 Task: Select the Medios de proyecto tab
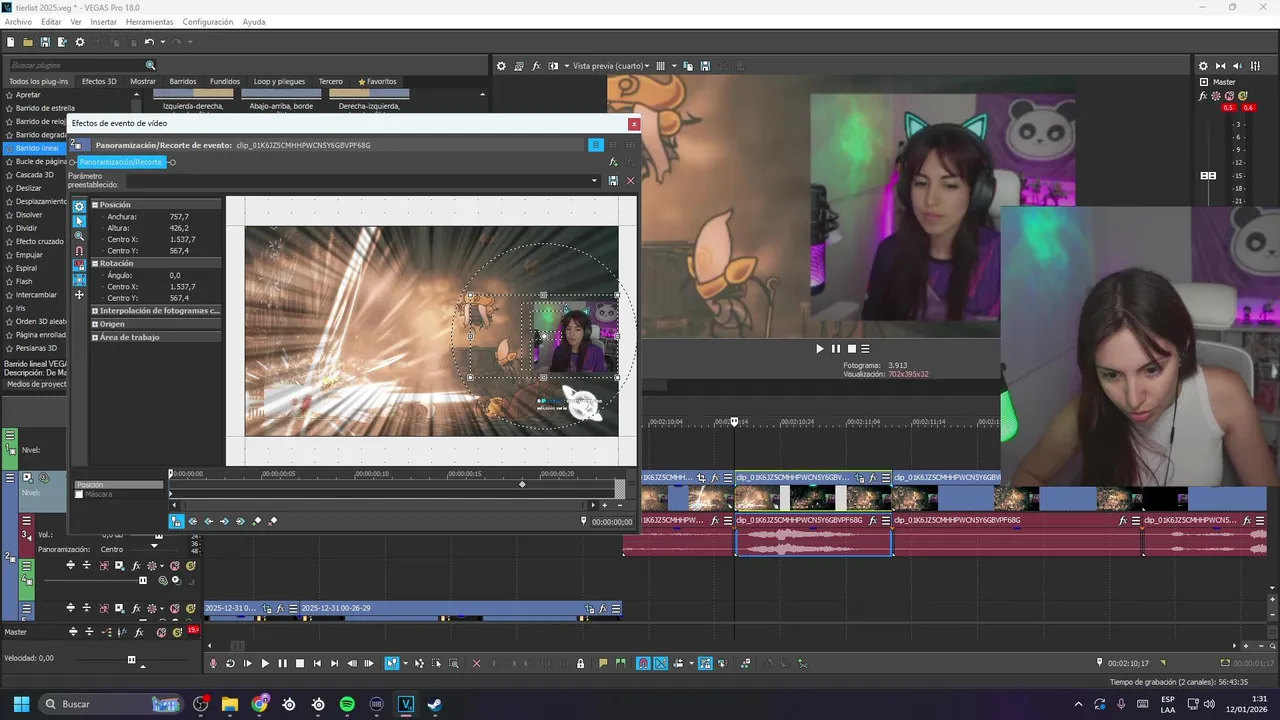34,384
